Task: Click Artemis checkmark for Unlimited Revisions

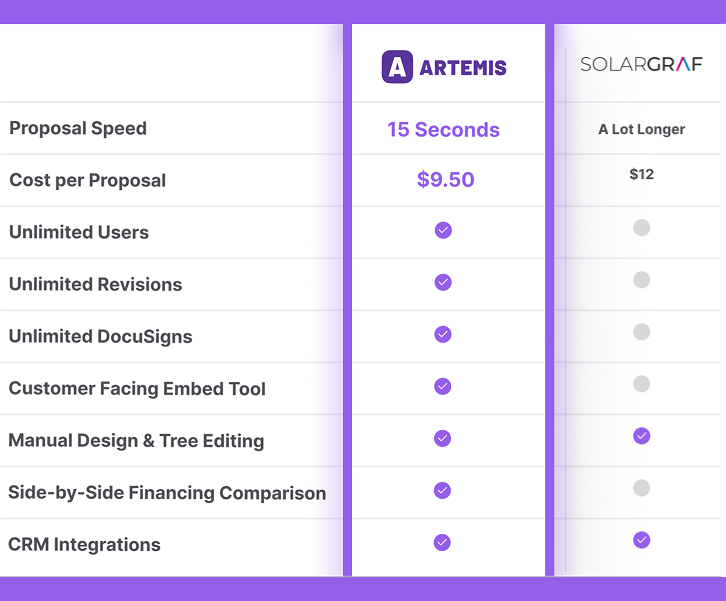Action: [443, 282]
